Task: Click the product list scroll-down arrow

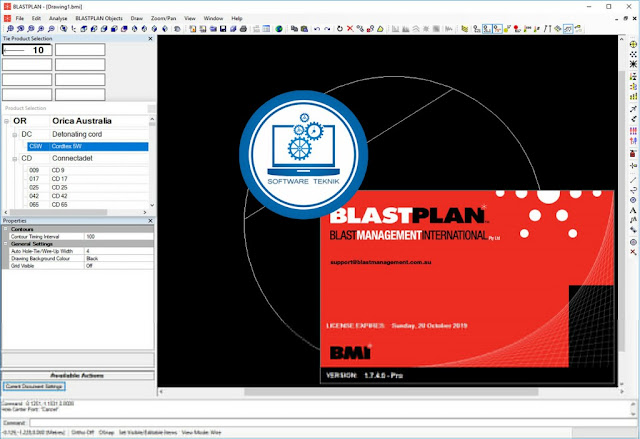Action: pos(152,205)
